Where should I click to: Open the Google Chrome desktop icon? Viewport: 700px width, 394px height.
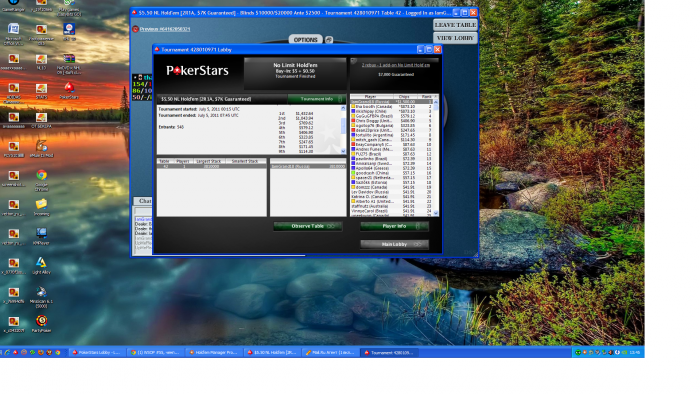[42, 180]
